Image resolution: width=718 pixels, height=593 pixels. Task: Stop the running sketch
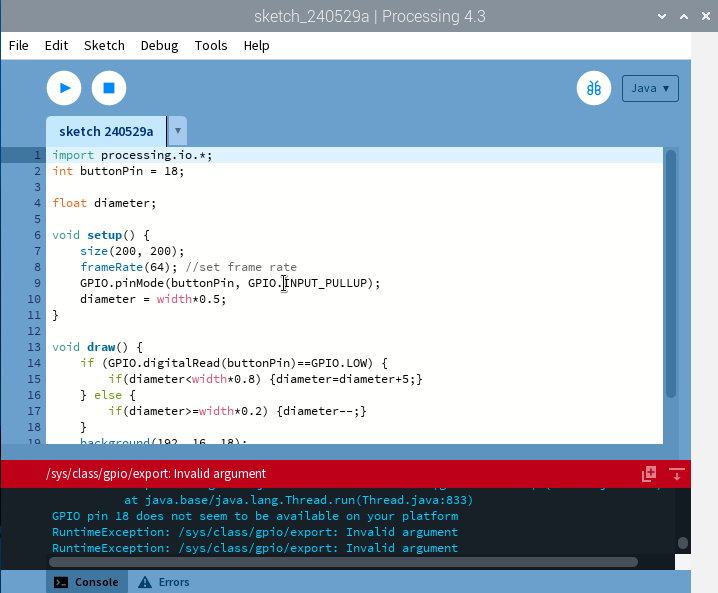point(109,88)
